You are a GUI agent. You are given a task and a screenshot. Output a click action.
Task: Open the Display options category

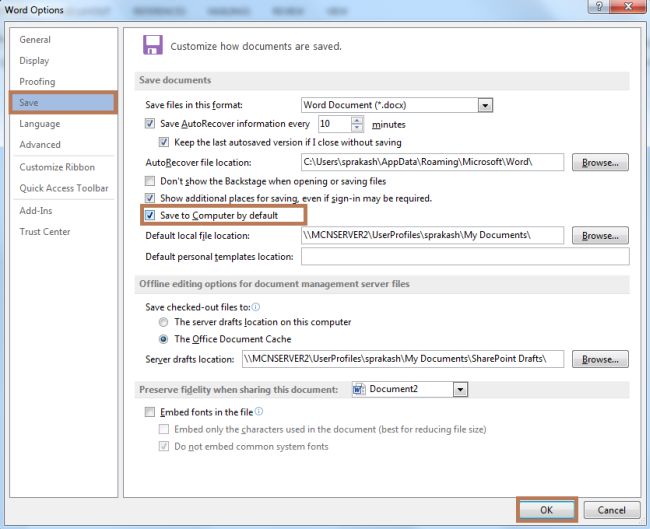click(x=34, y=61)
